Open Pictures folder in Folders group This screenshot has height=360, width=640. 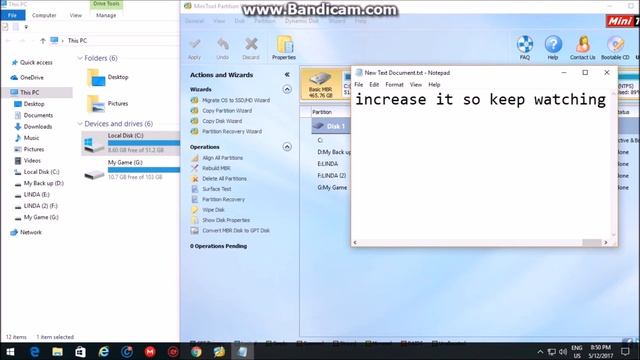(x=108, y=104)
